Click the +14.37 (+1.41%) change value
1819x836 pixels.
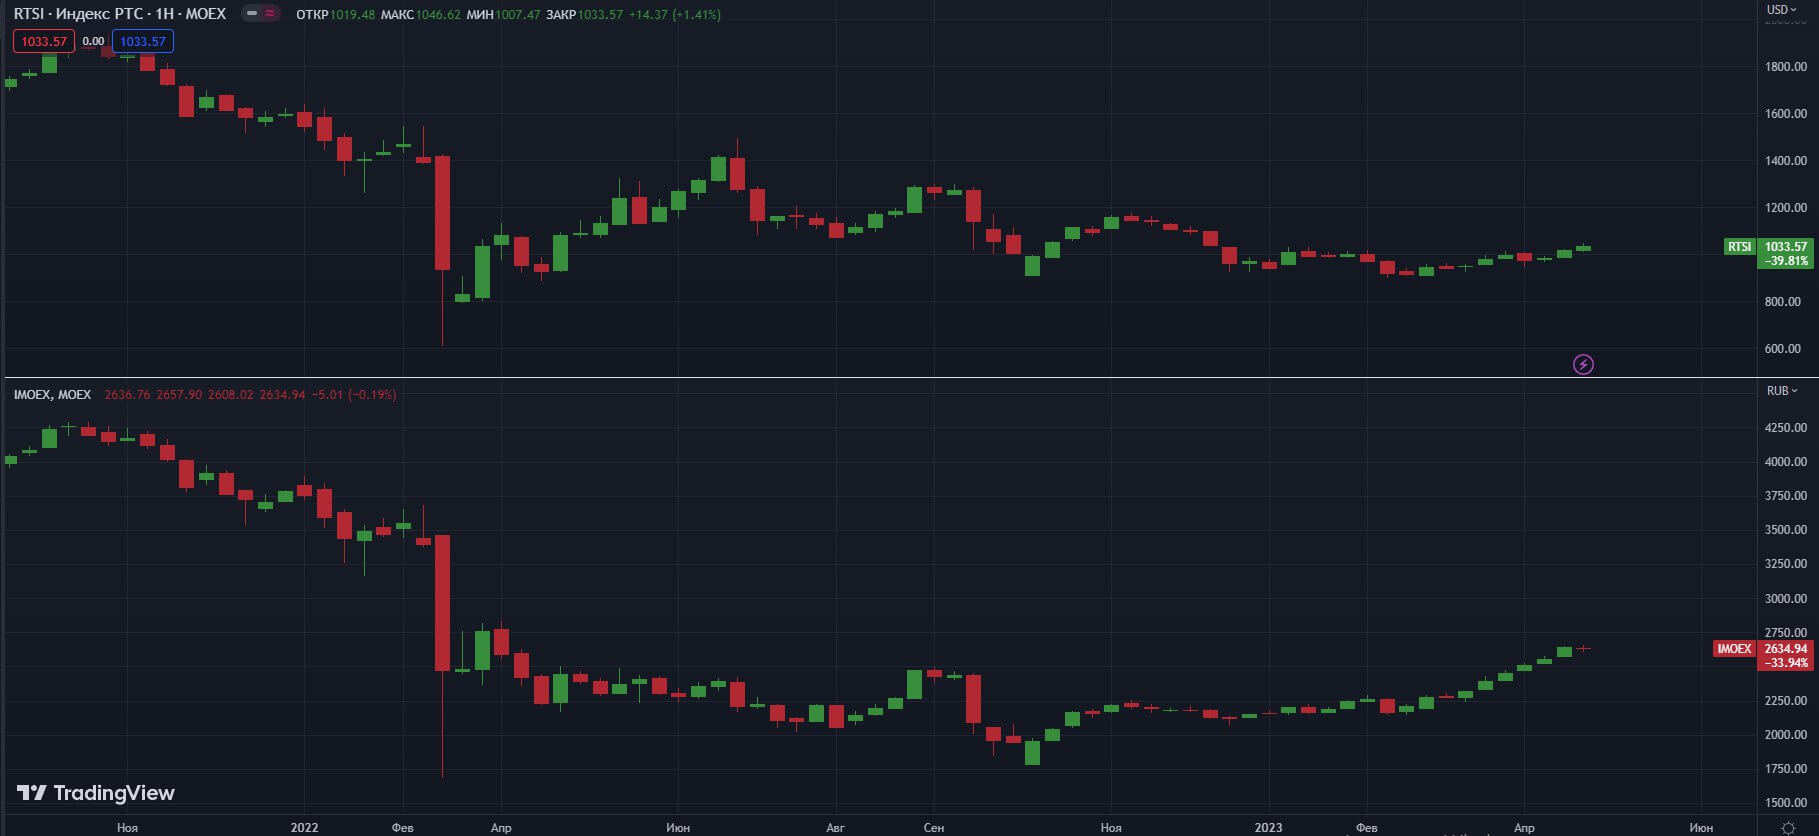675,15
